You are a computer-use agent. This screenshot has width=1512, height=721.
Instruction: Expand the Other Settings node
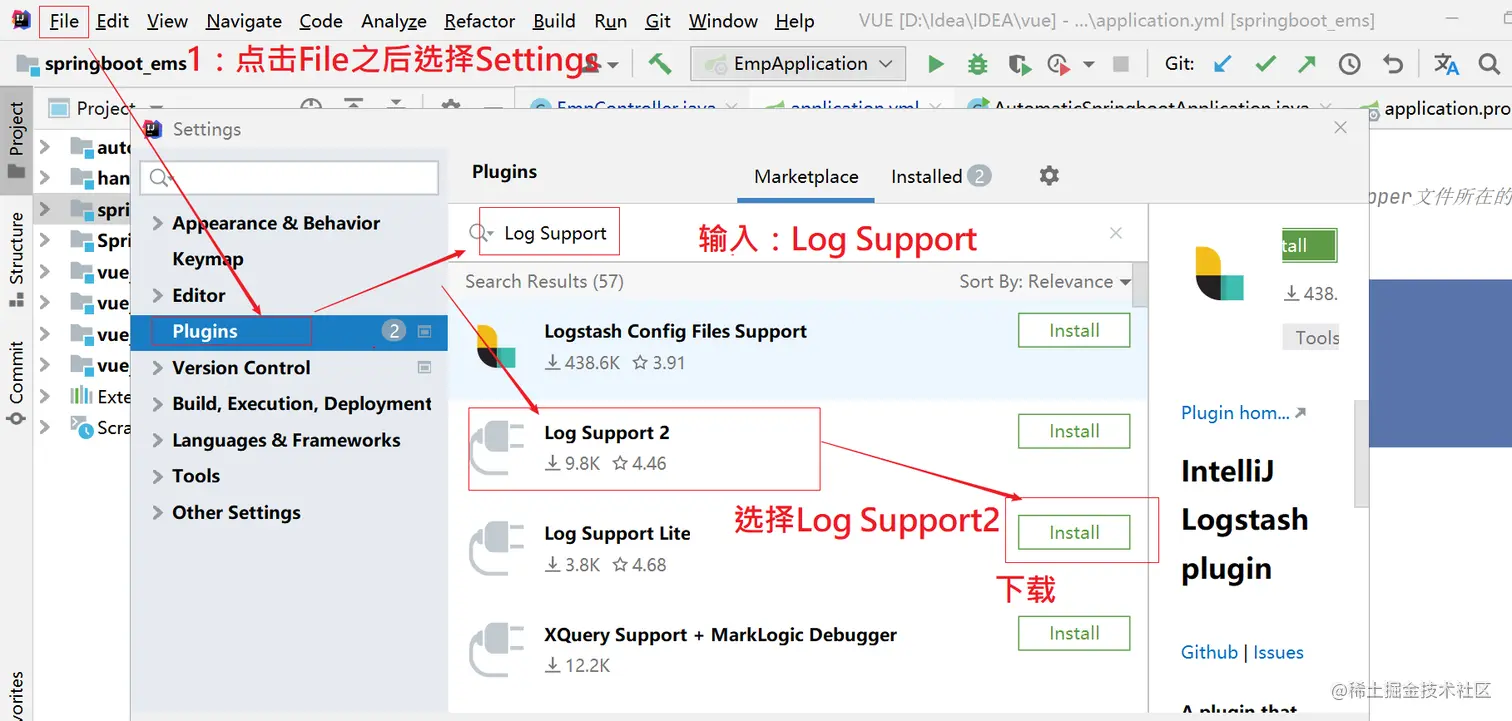click(157, 513)
